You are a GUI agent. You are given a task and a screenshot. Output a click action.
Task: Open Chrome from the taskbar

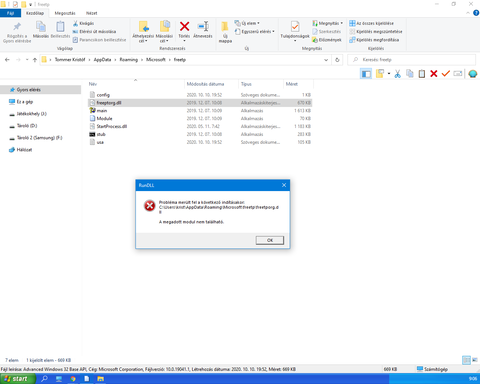pos(73,379)
